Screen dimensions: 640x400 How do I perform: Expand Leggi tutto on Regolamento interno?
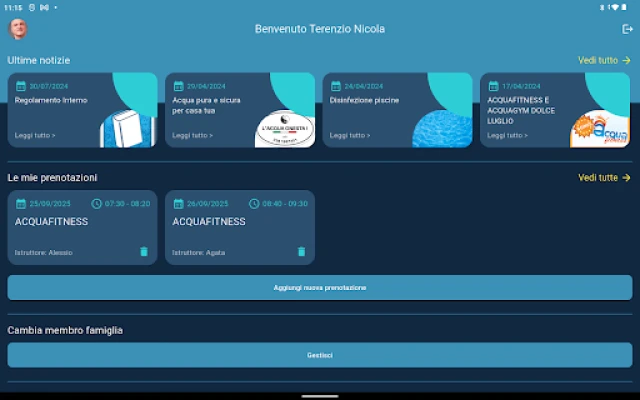point(35,135)
